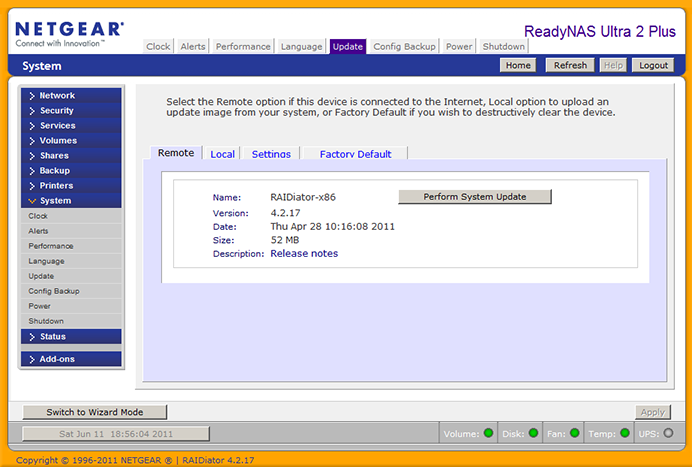Click the Help button

(613, 65)
